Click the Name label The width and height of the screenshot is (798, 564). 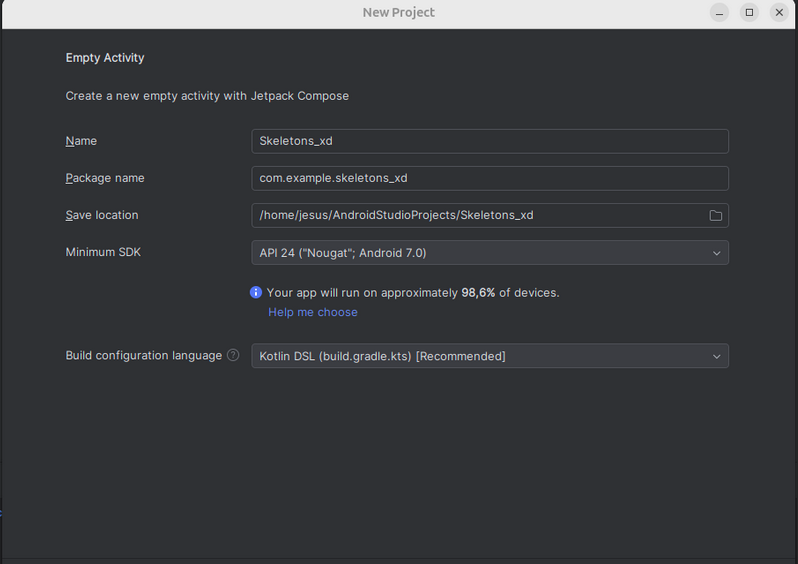click(x=81, y=141)
